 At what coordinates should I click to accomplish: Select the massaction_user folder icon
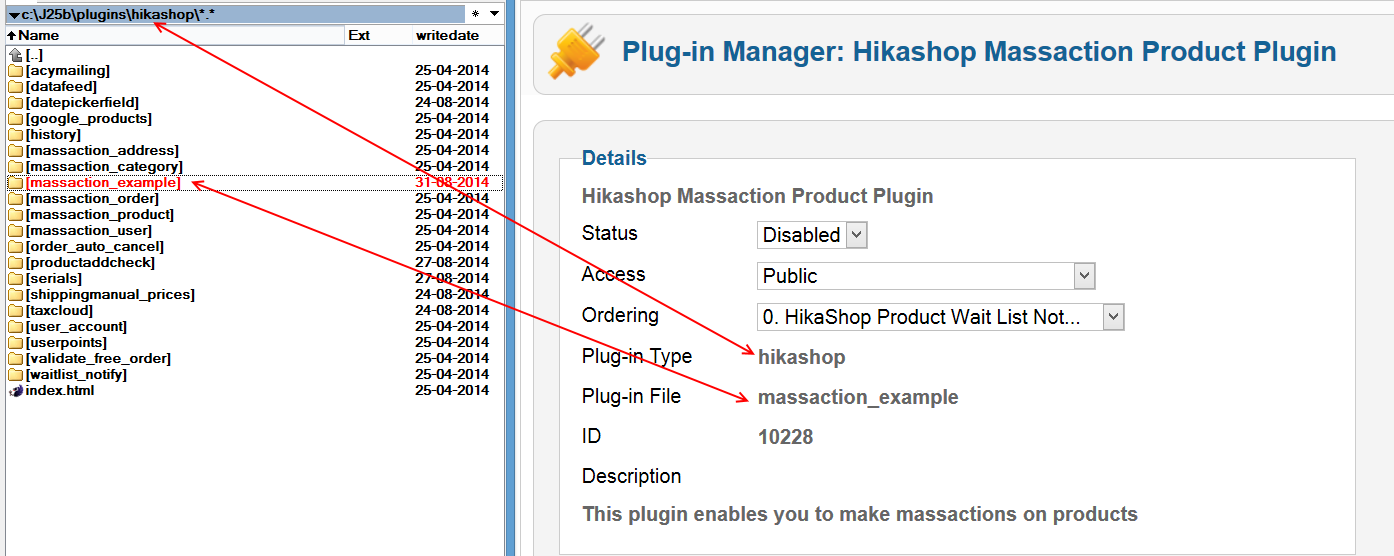(15, 231)
